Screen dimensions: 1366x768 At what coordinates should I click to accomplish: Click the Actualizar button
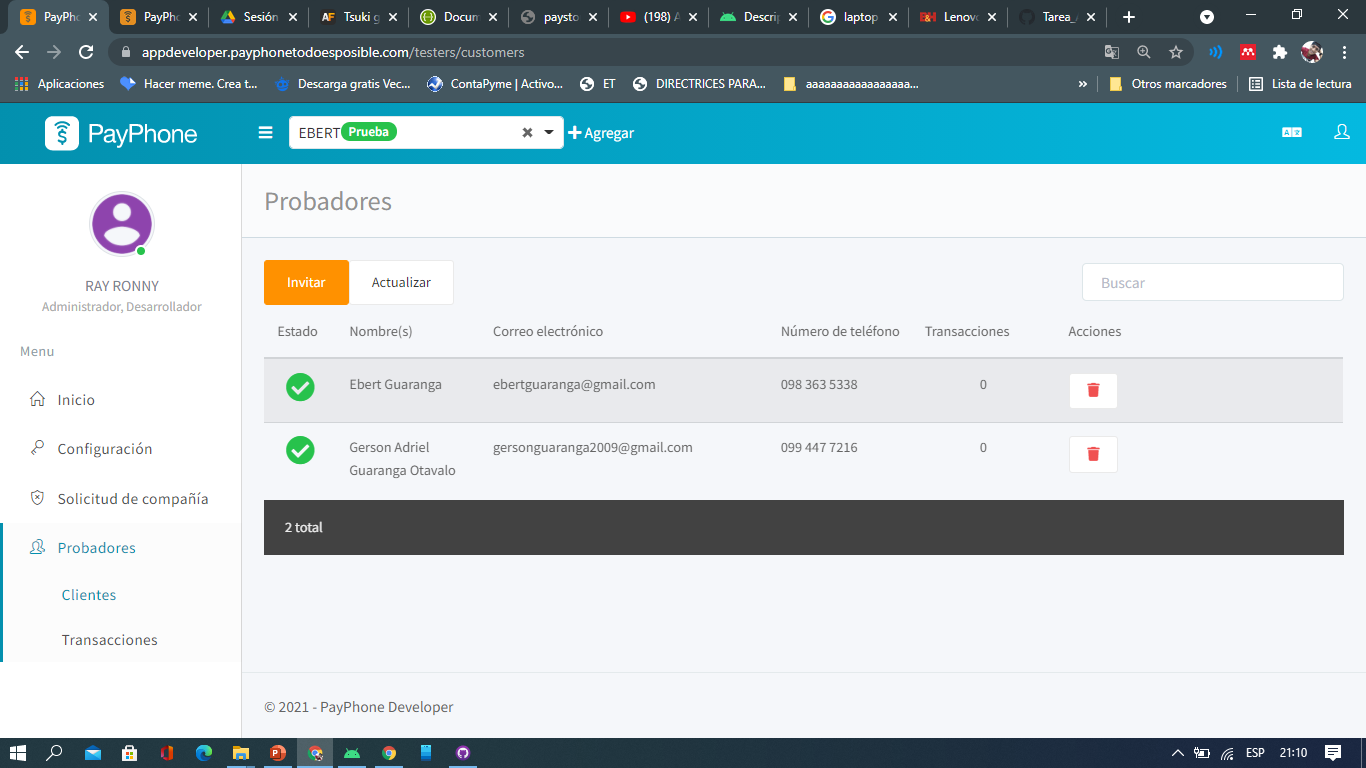click(401, 282)
